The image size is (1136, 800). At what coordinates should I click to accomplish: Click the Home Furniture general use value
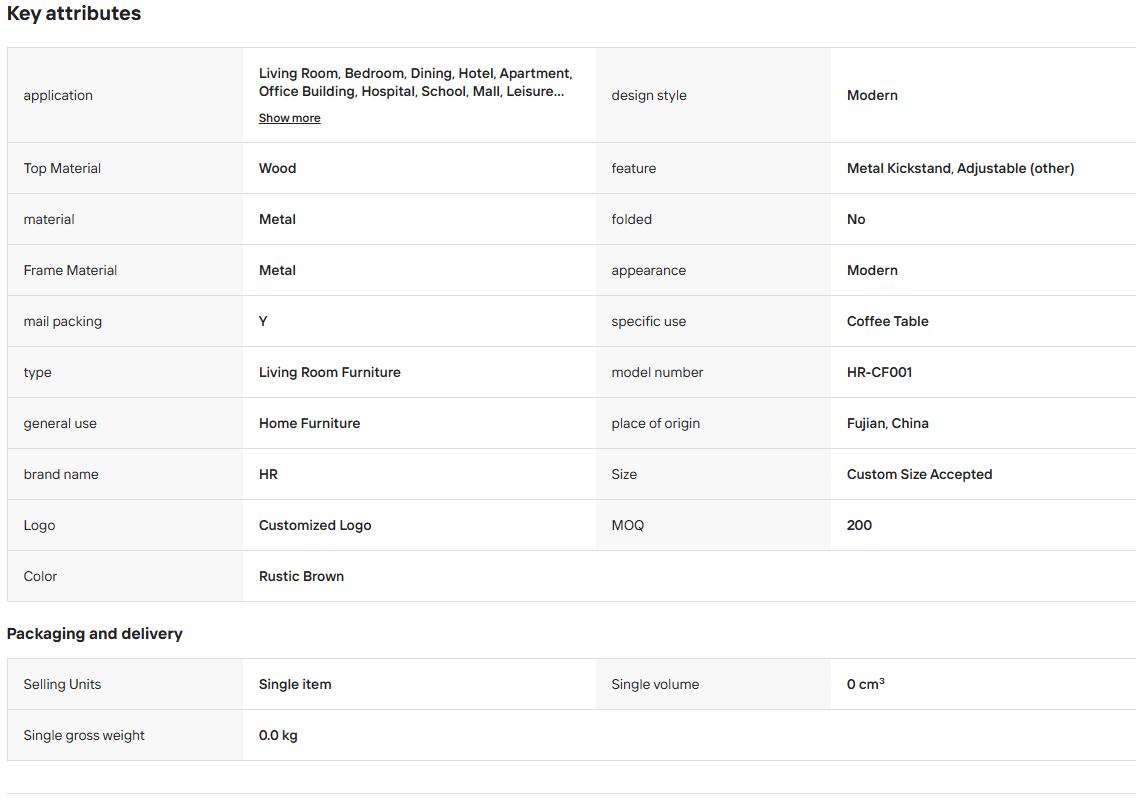tap(309, 423)
